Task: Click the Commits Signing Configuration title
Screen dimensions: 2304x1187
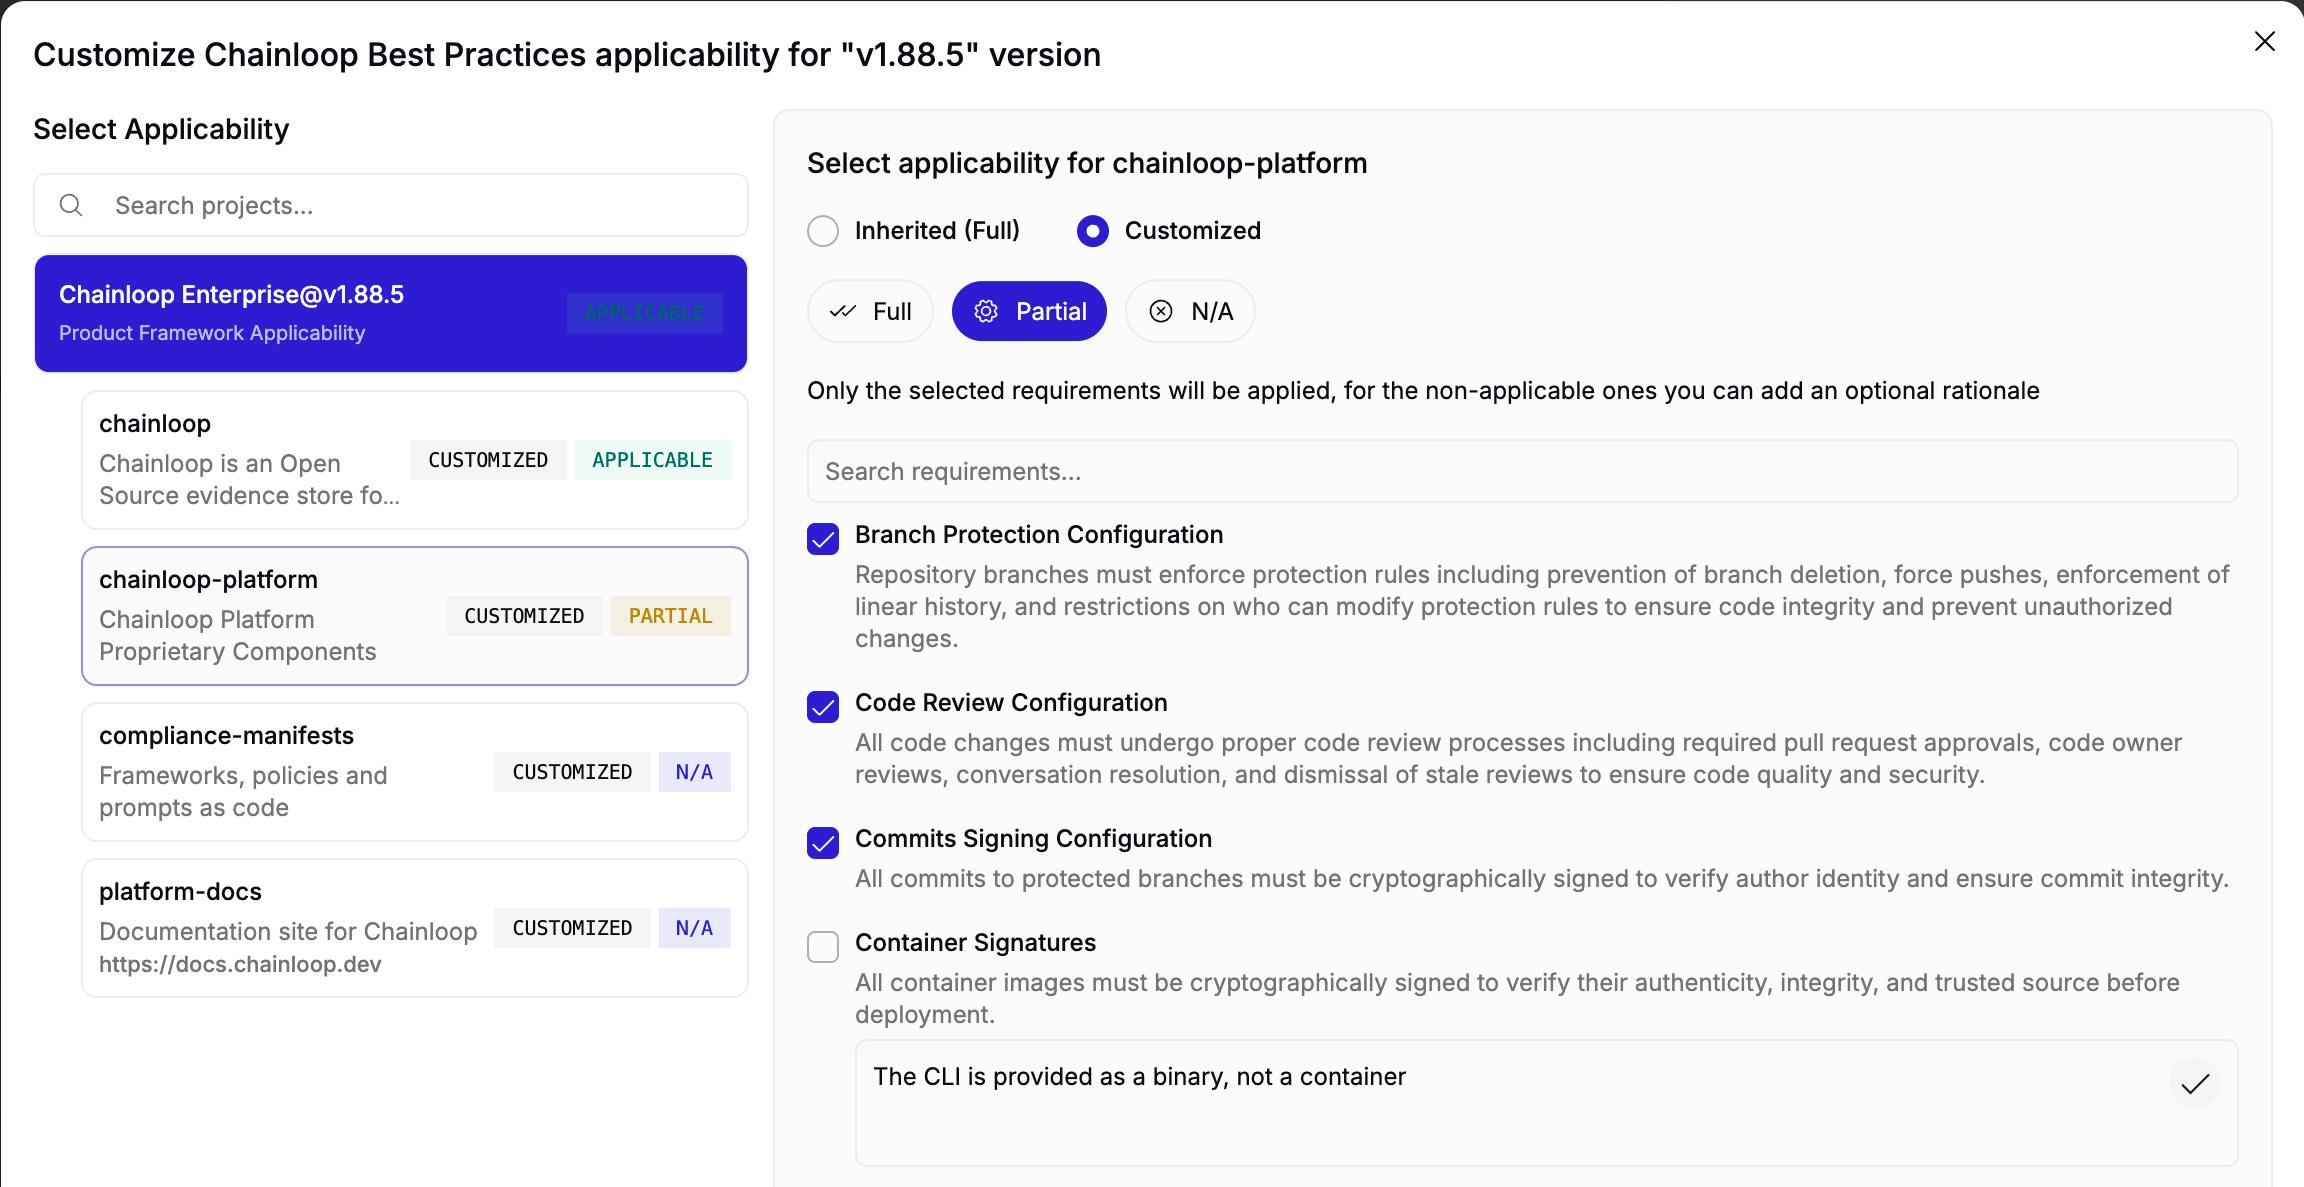Action: [x=1033, y=839]
